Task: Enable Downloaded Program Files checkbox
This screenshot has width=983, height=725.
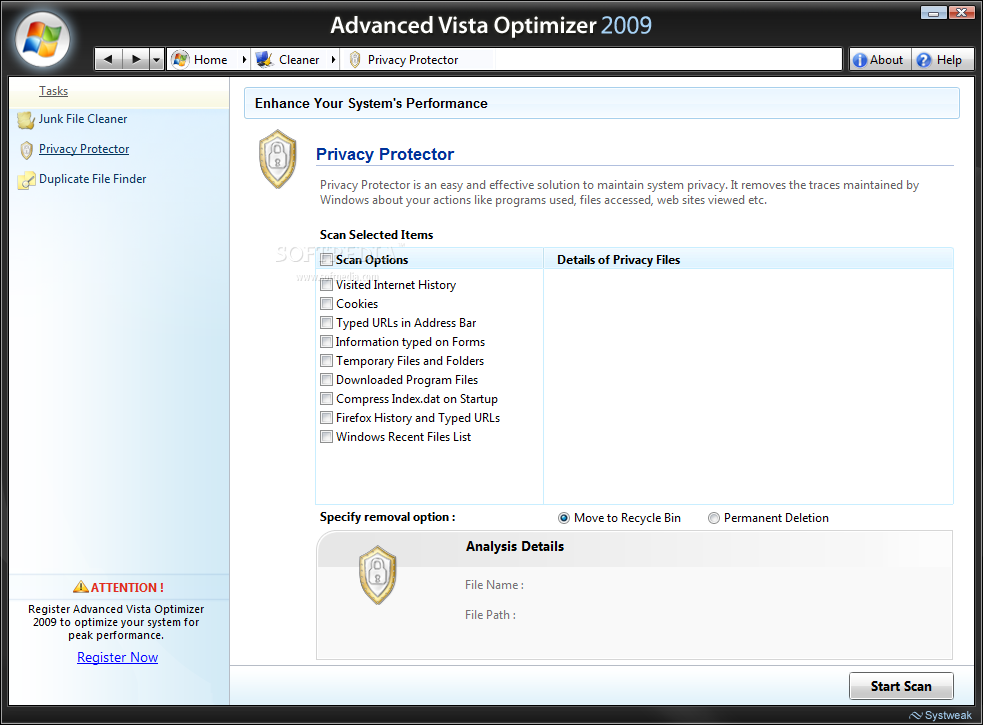Action: (327, 379)
